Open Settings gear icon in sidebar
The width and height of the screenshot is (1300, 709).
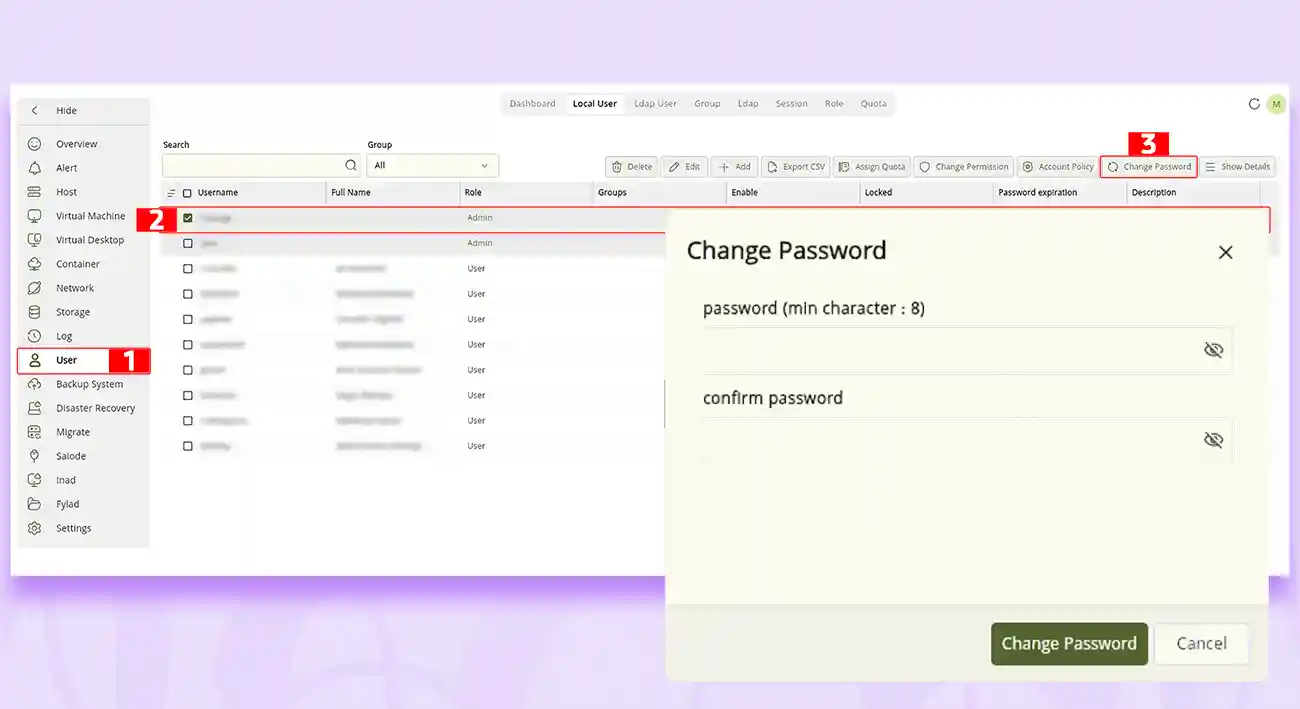click(35, 528)
